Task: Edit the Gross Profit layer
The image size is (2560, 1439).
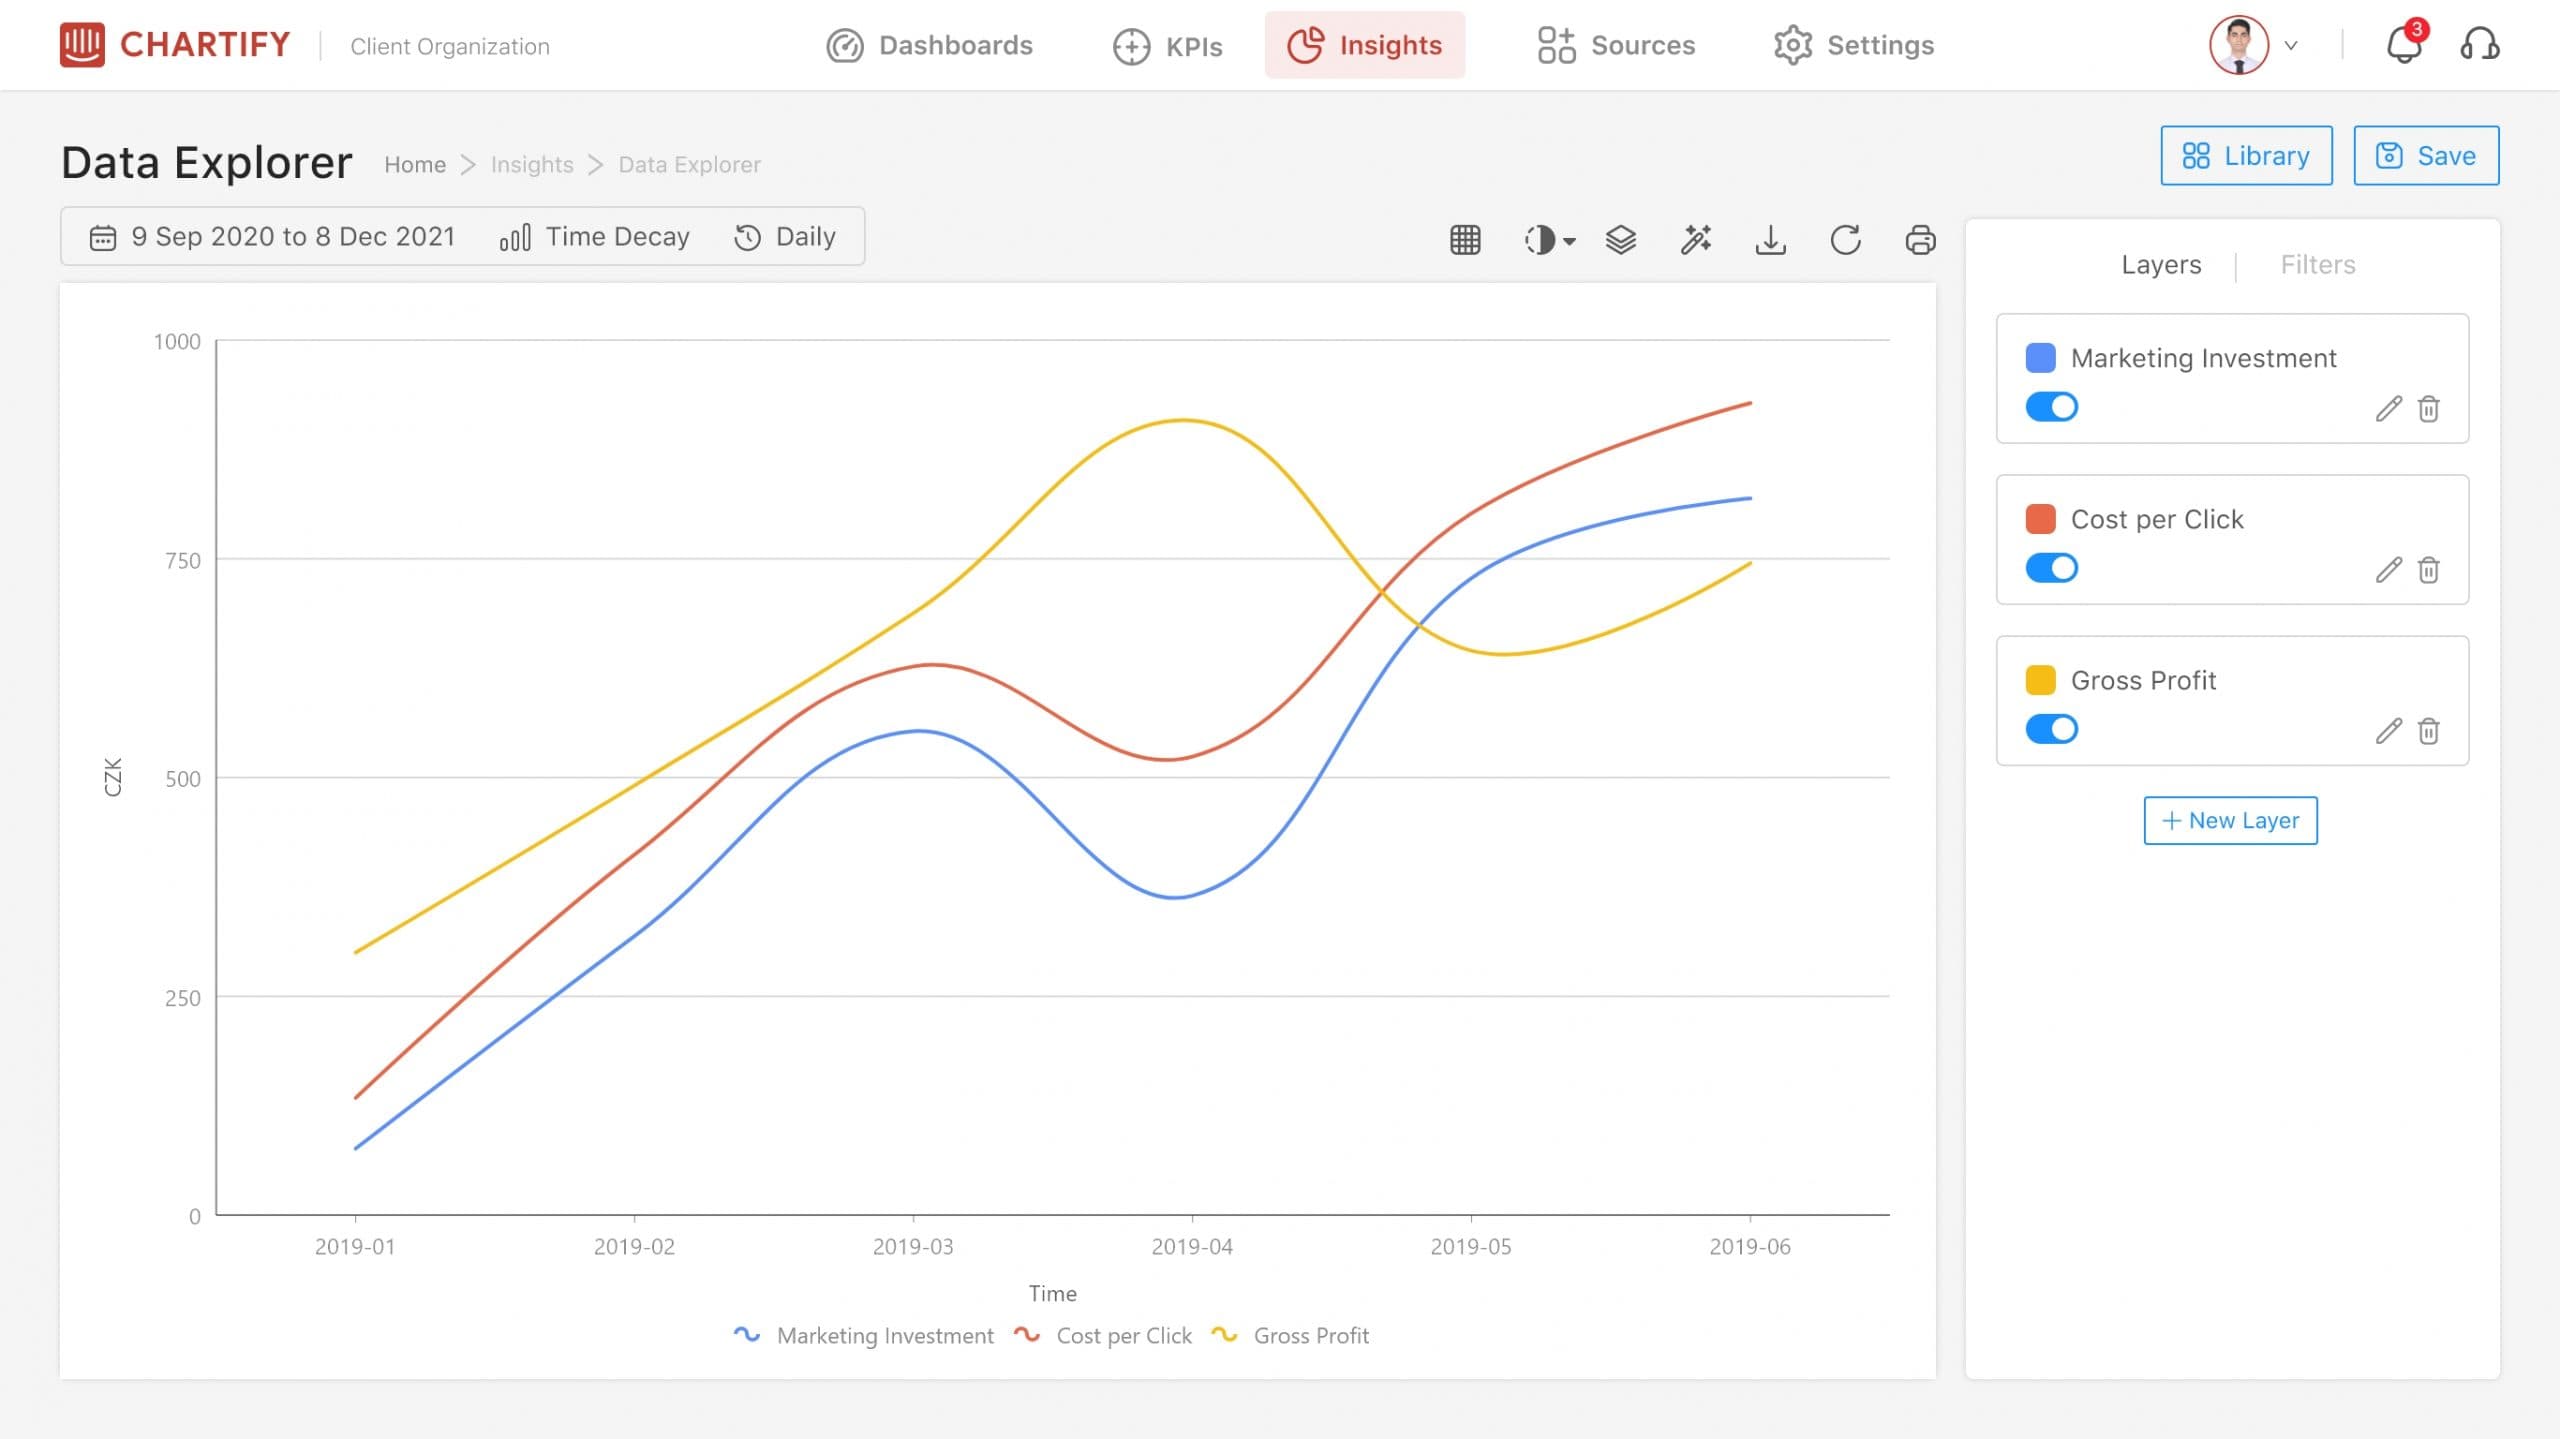Action: (2388, 731)
